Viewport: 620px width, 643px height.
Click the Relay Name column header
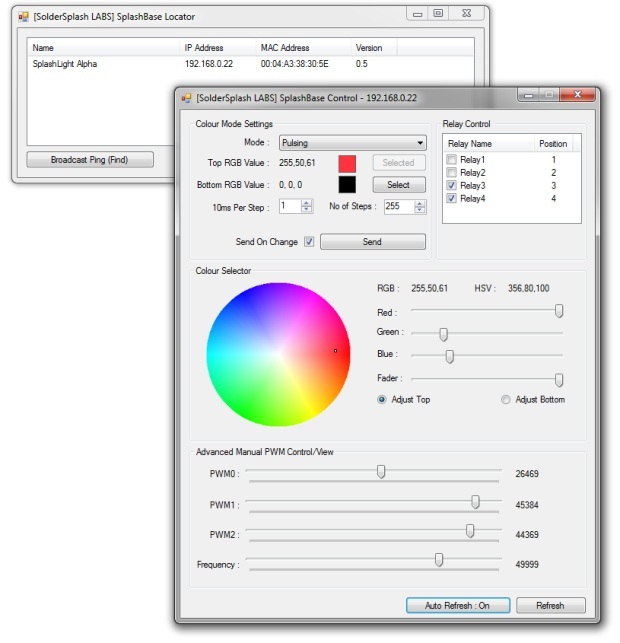[488, 144]
